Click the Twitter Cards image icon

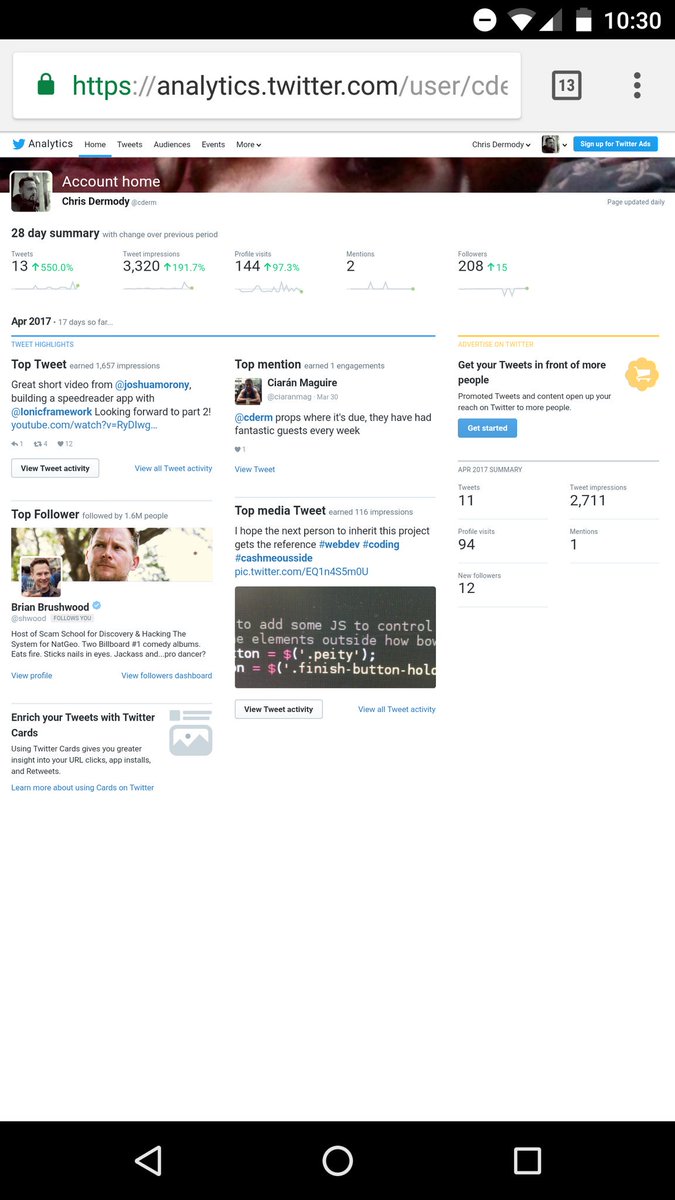coord(190,733)
